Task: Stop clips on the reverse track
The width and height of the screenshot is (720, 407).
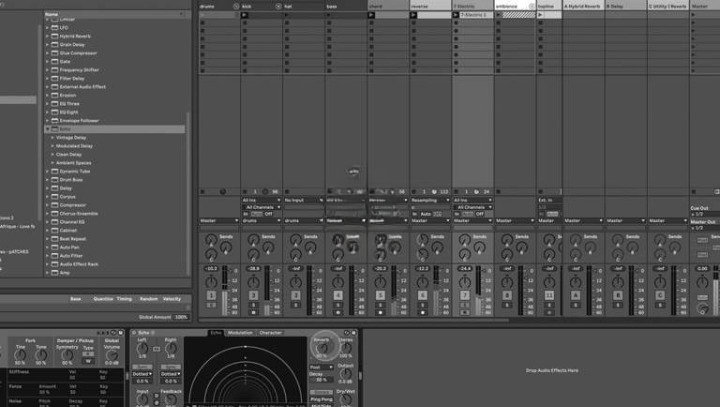Action: click(414, 192)
